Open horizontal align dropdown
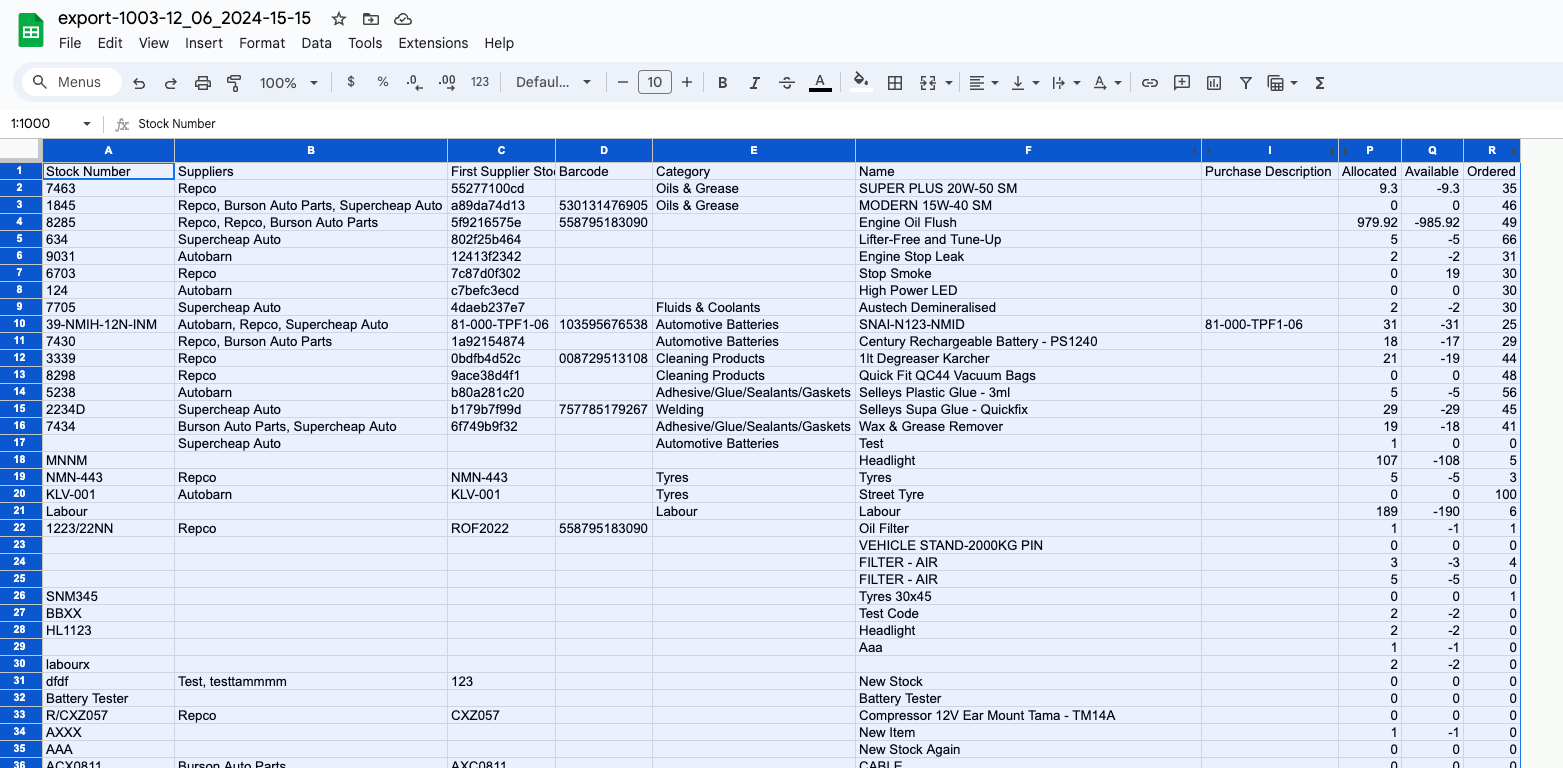The image size is (1563, 768). point(984,83)
